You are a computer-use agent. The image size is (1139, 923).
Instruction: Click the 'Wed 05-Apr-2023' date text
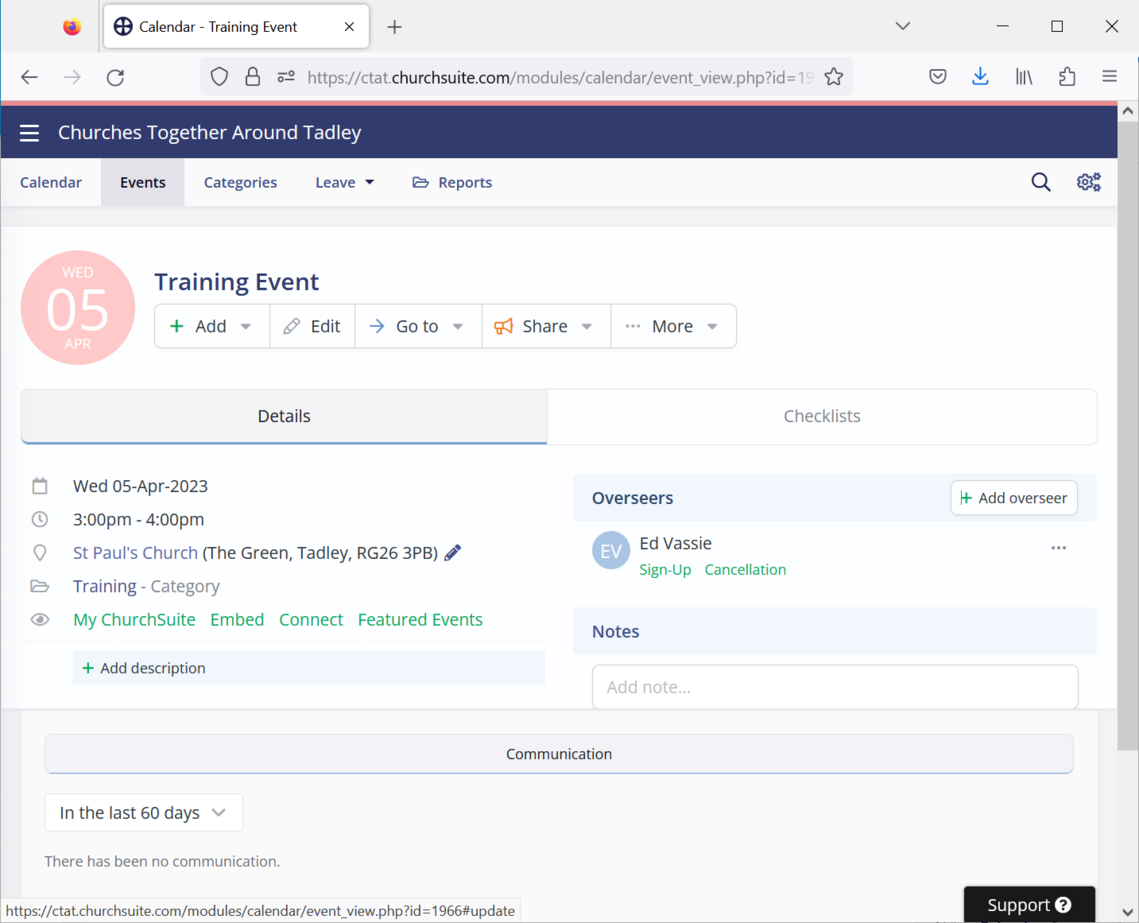click(x=140, y=486)
